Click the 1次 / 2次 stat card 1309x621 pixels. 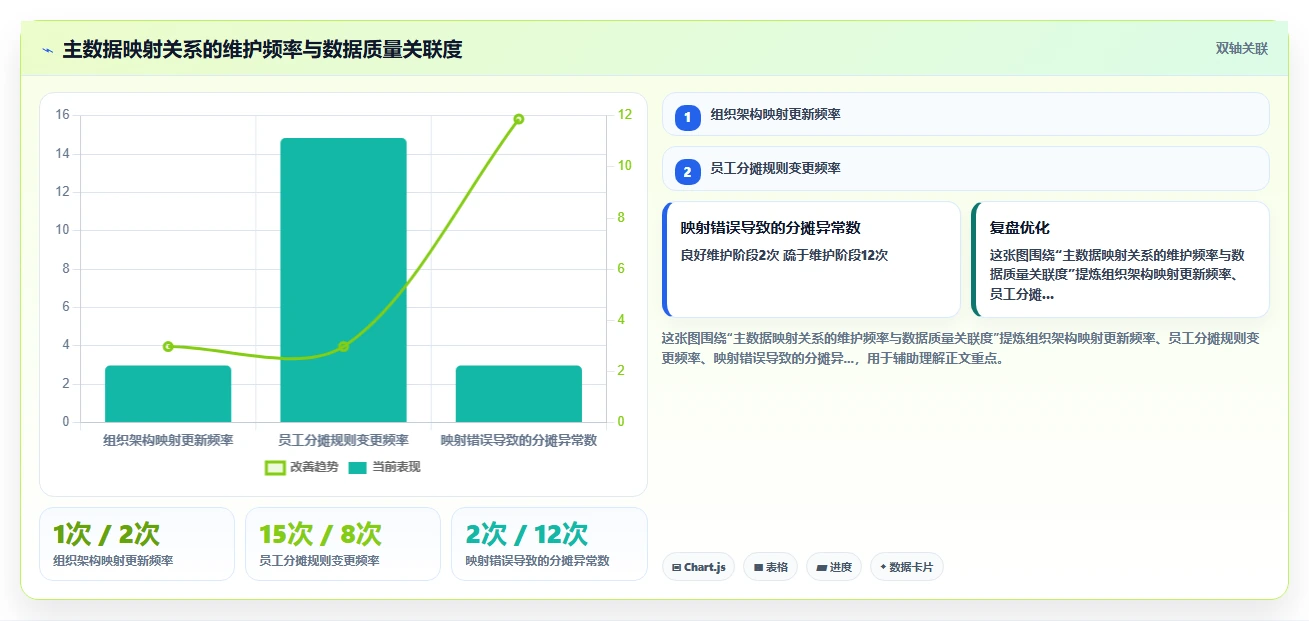pos(137,544)
